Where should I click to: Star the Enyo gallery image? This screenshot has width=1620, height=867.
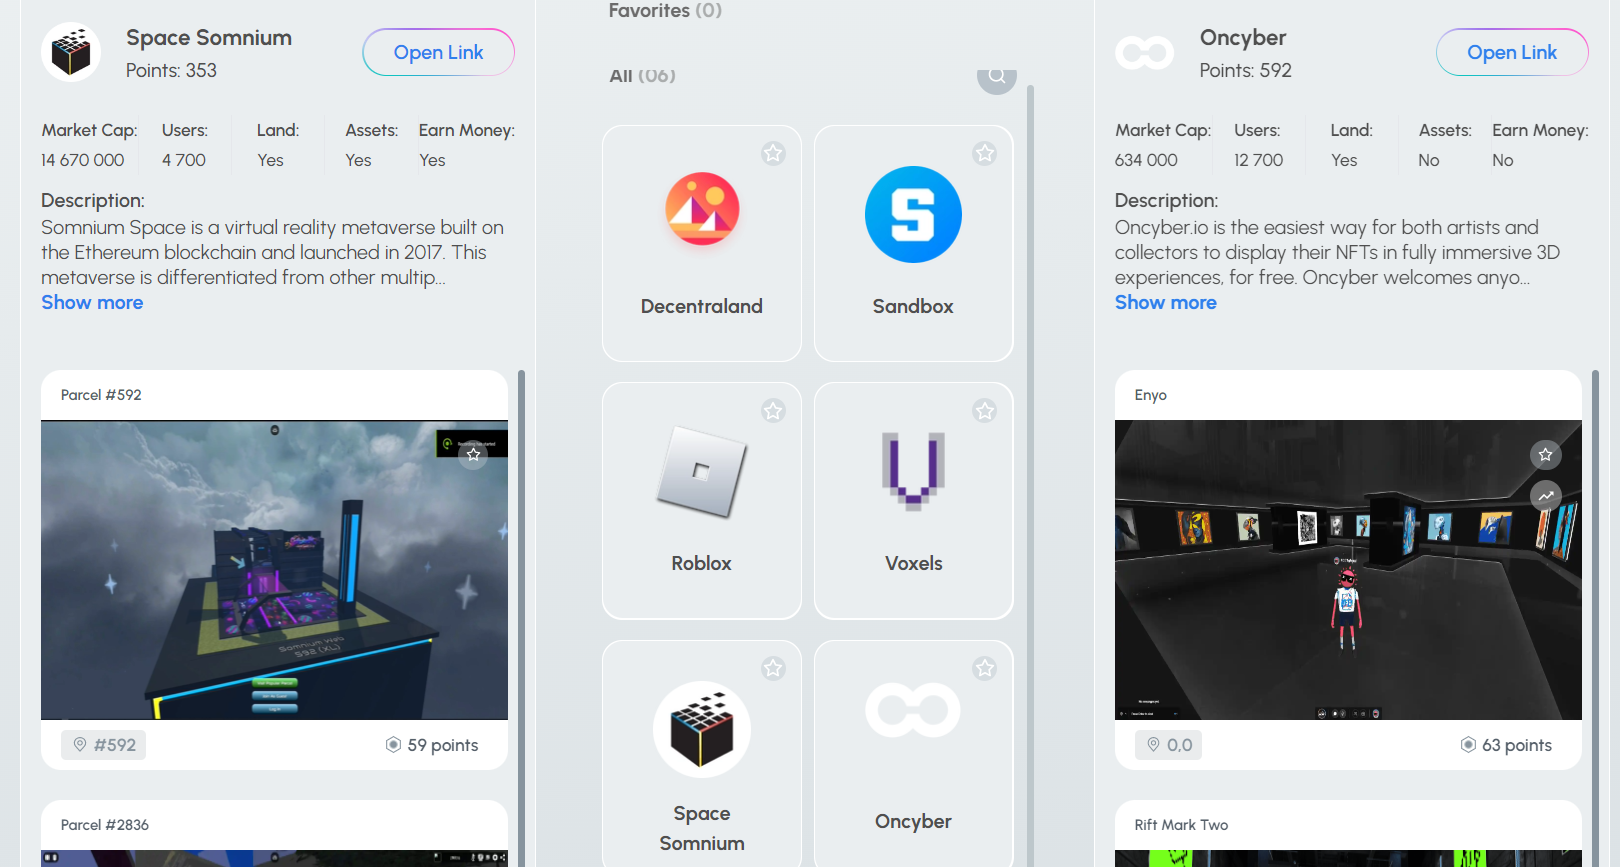[1545, 455]
